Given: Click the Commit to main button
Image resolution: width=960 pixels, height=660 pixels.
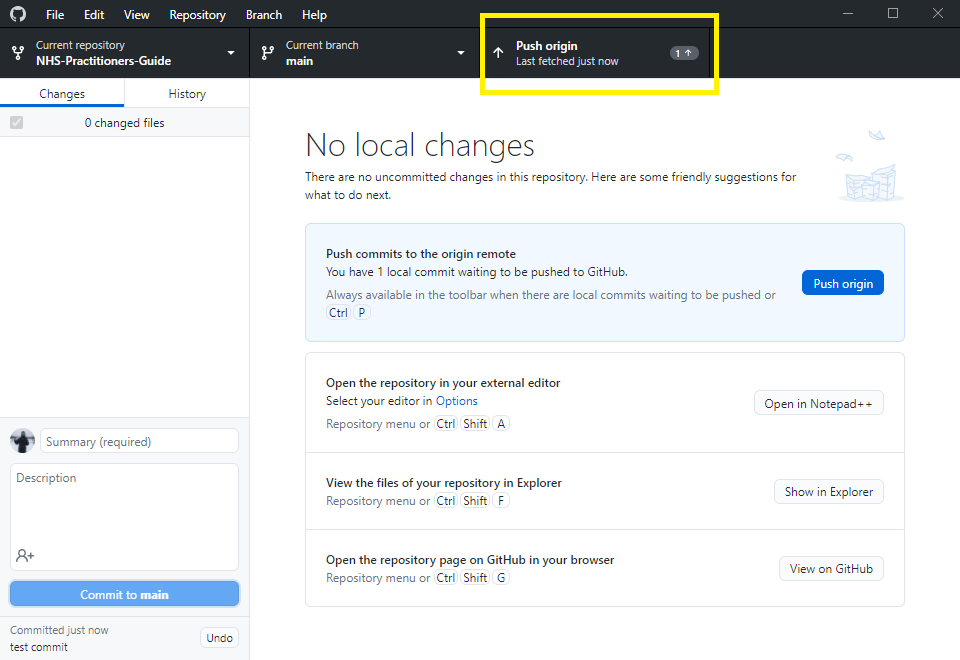Looking at the screenshot, I should [124, 594].
